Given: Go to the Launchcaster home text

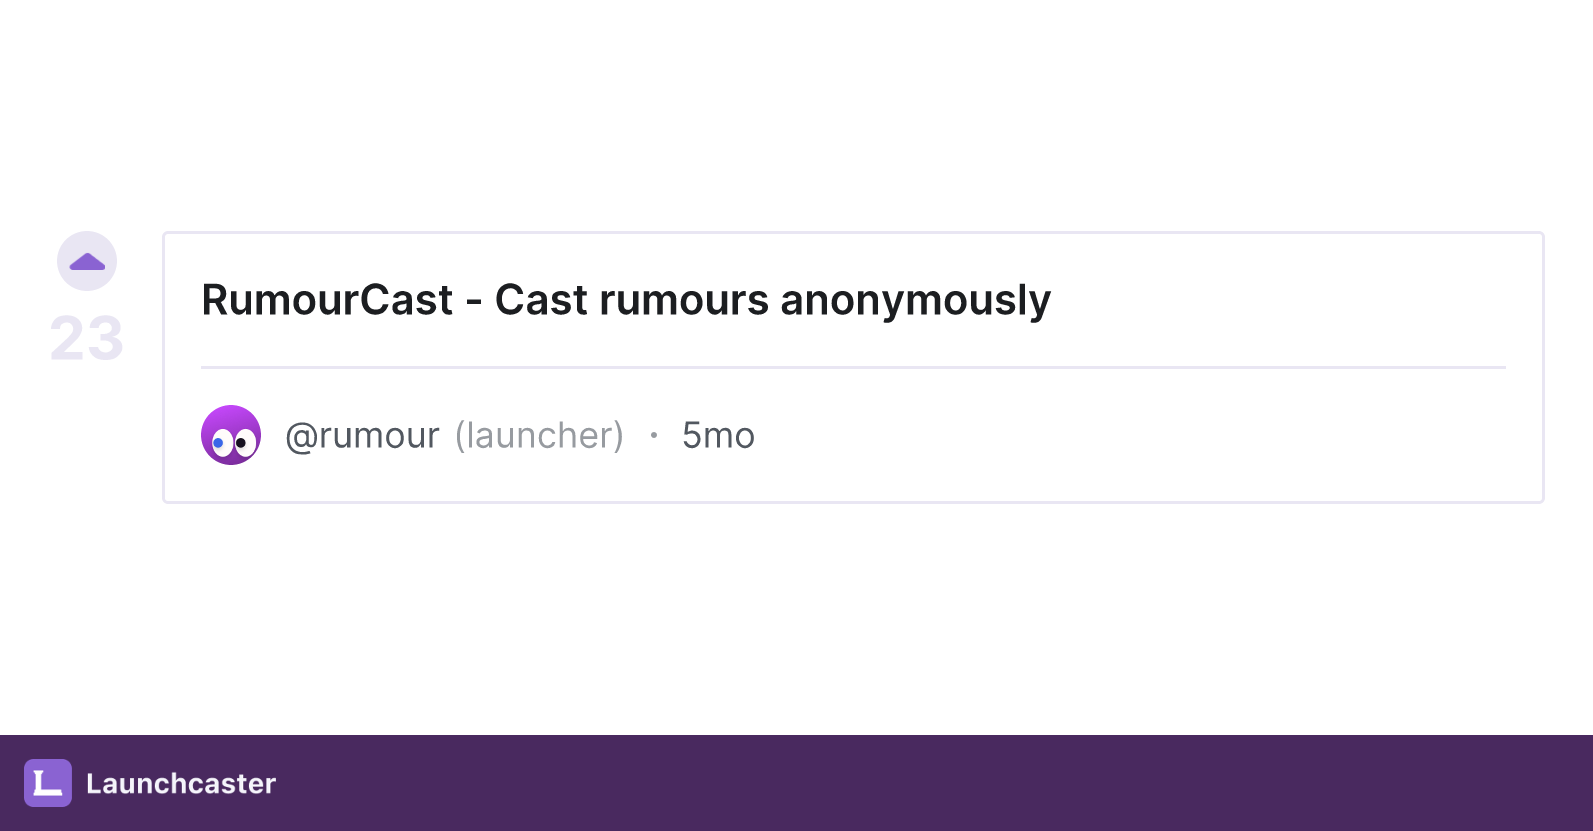Looking at the screenshot, I should click(x=181, y=783).
